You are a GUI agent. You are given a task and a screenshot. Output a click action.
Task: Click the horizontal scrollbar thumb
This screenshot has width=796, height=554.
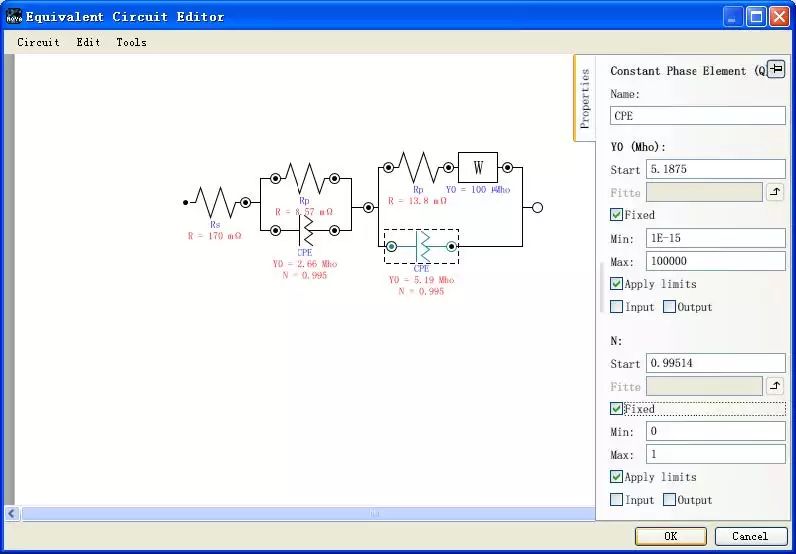pyautogui.click(x=309, y=513)
